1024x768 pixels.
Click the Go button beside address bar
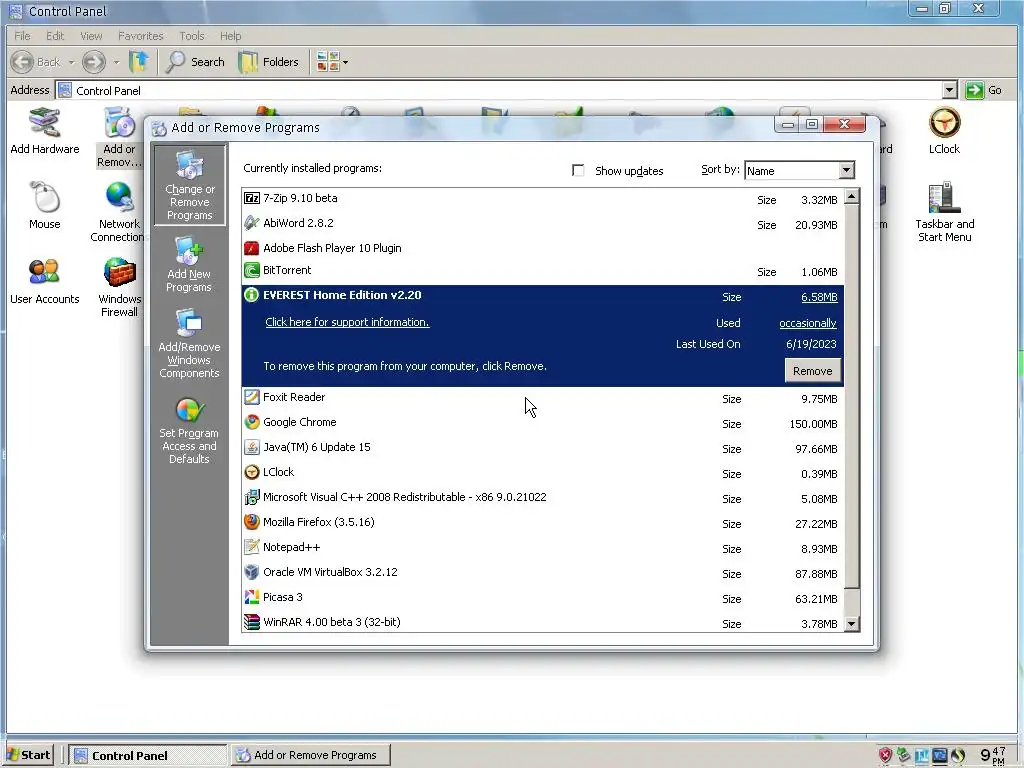tap(984, 90)
